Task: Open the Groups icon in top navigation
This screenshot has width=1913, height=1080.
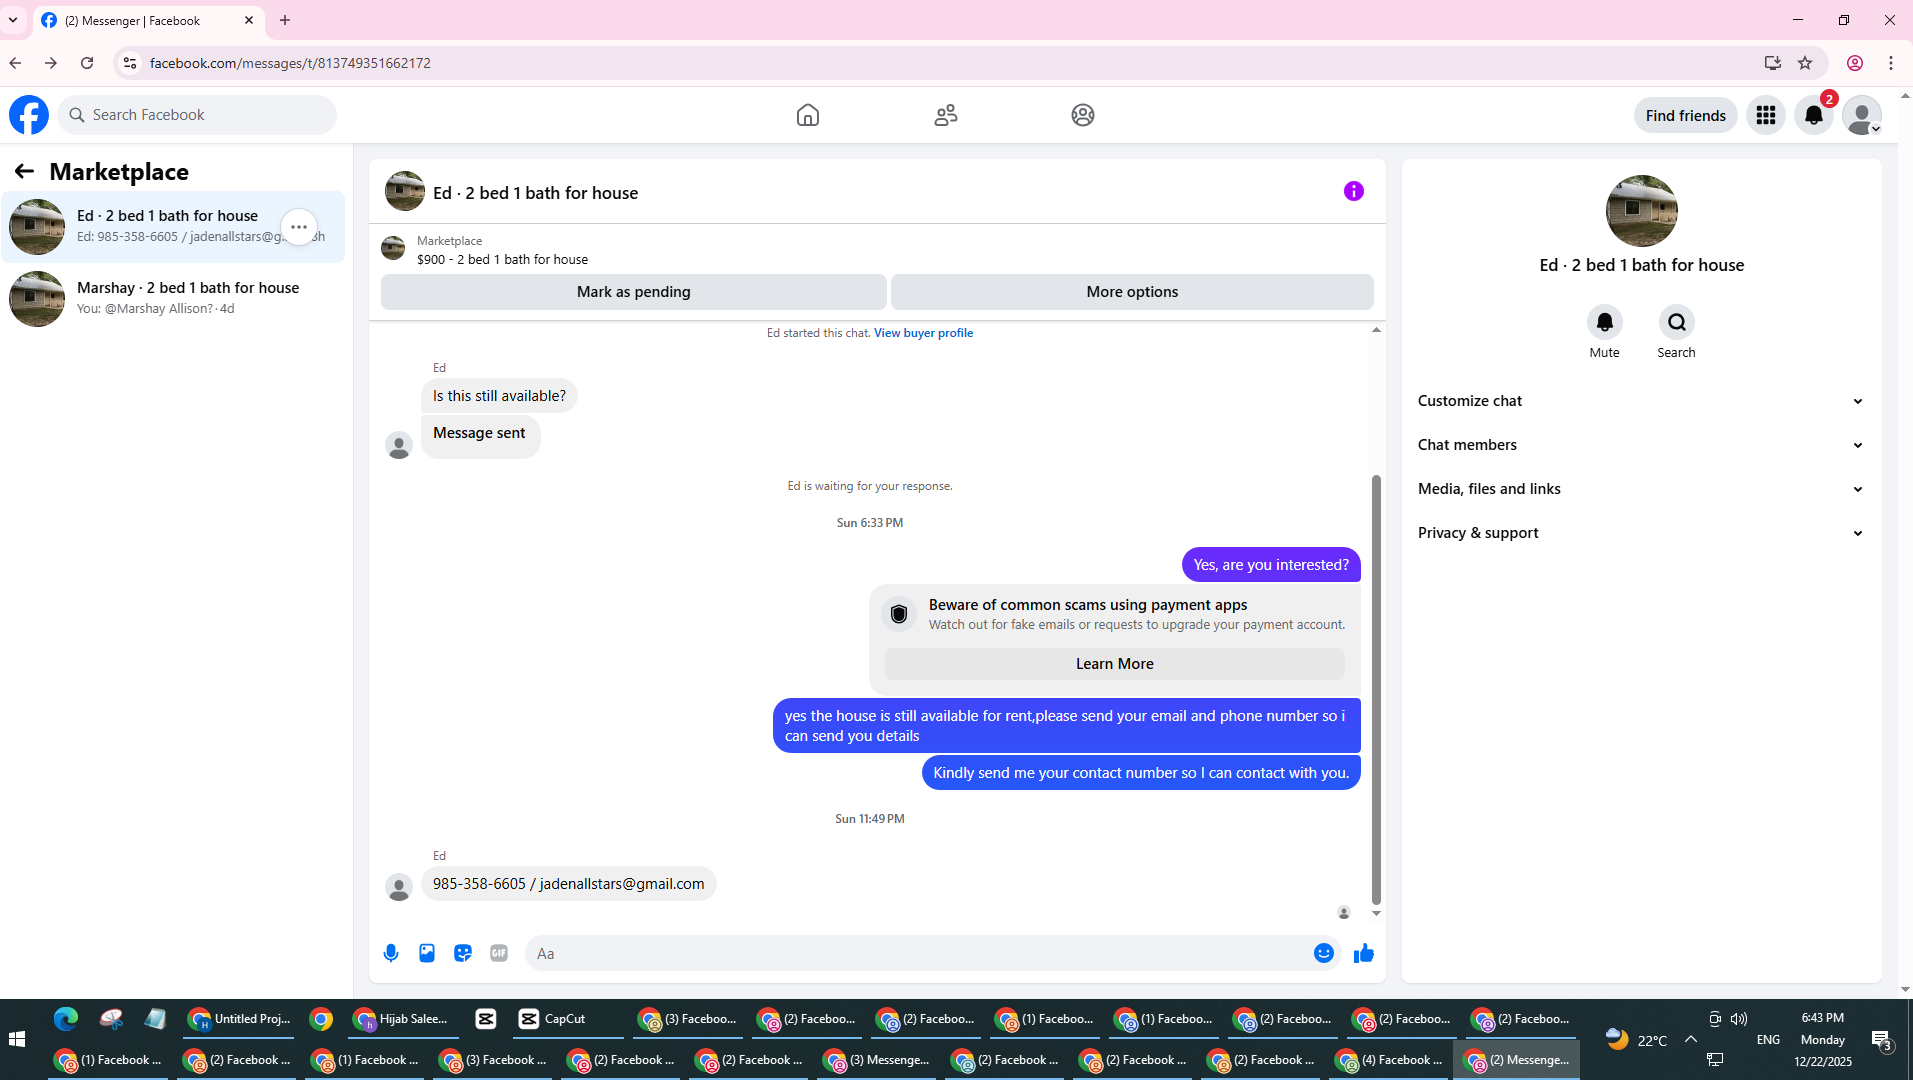Action: click(x=1083, y=115)
